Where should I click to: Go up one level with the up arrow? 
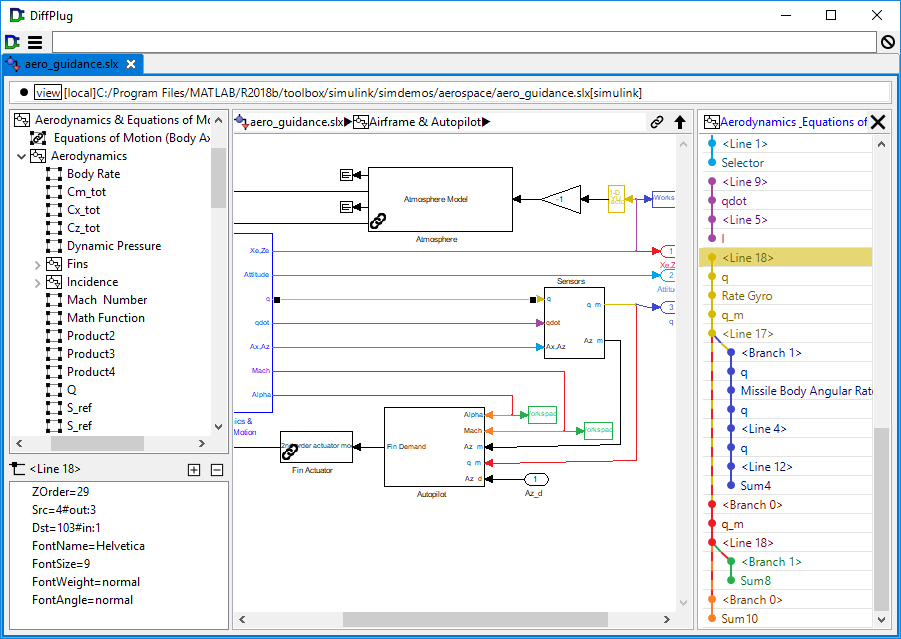pos(680,122)
